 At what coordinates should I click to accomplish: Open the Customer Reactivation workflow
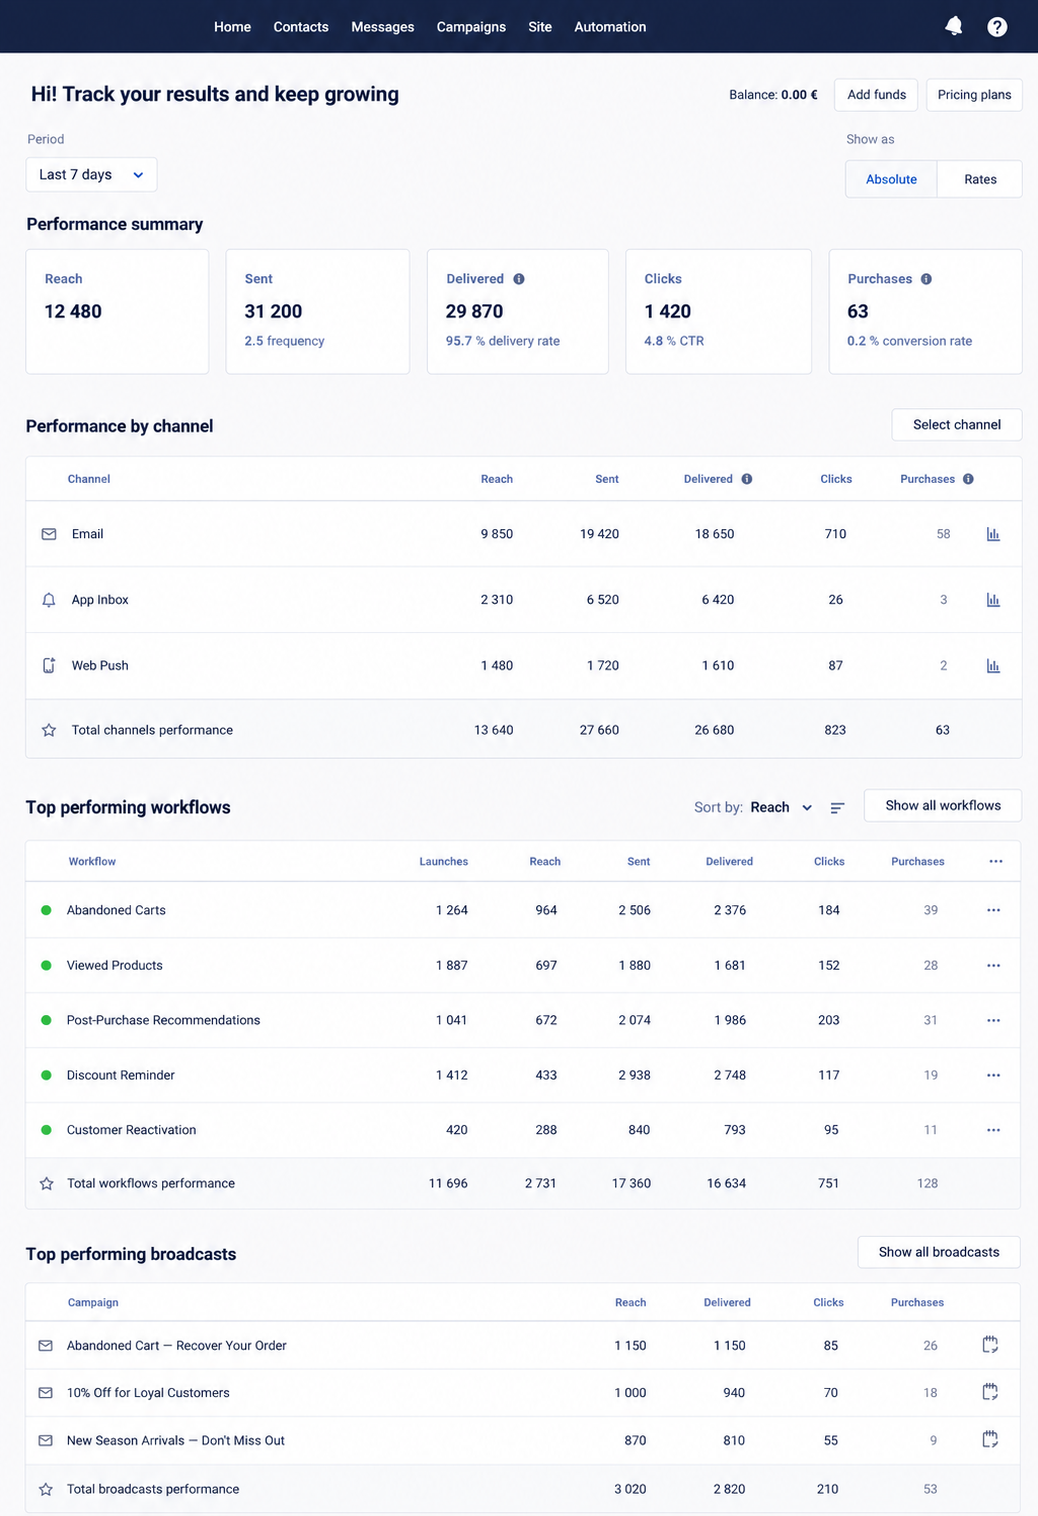pos(131,1130)
